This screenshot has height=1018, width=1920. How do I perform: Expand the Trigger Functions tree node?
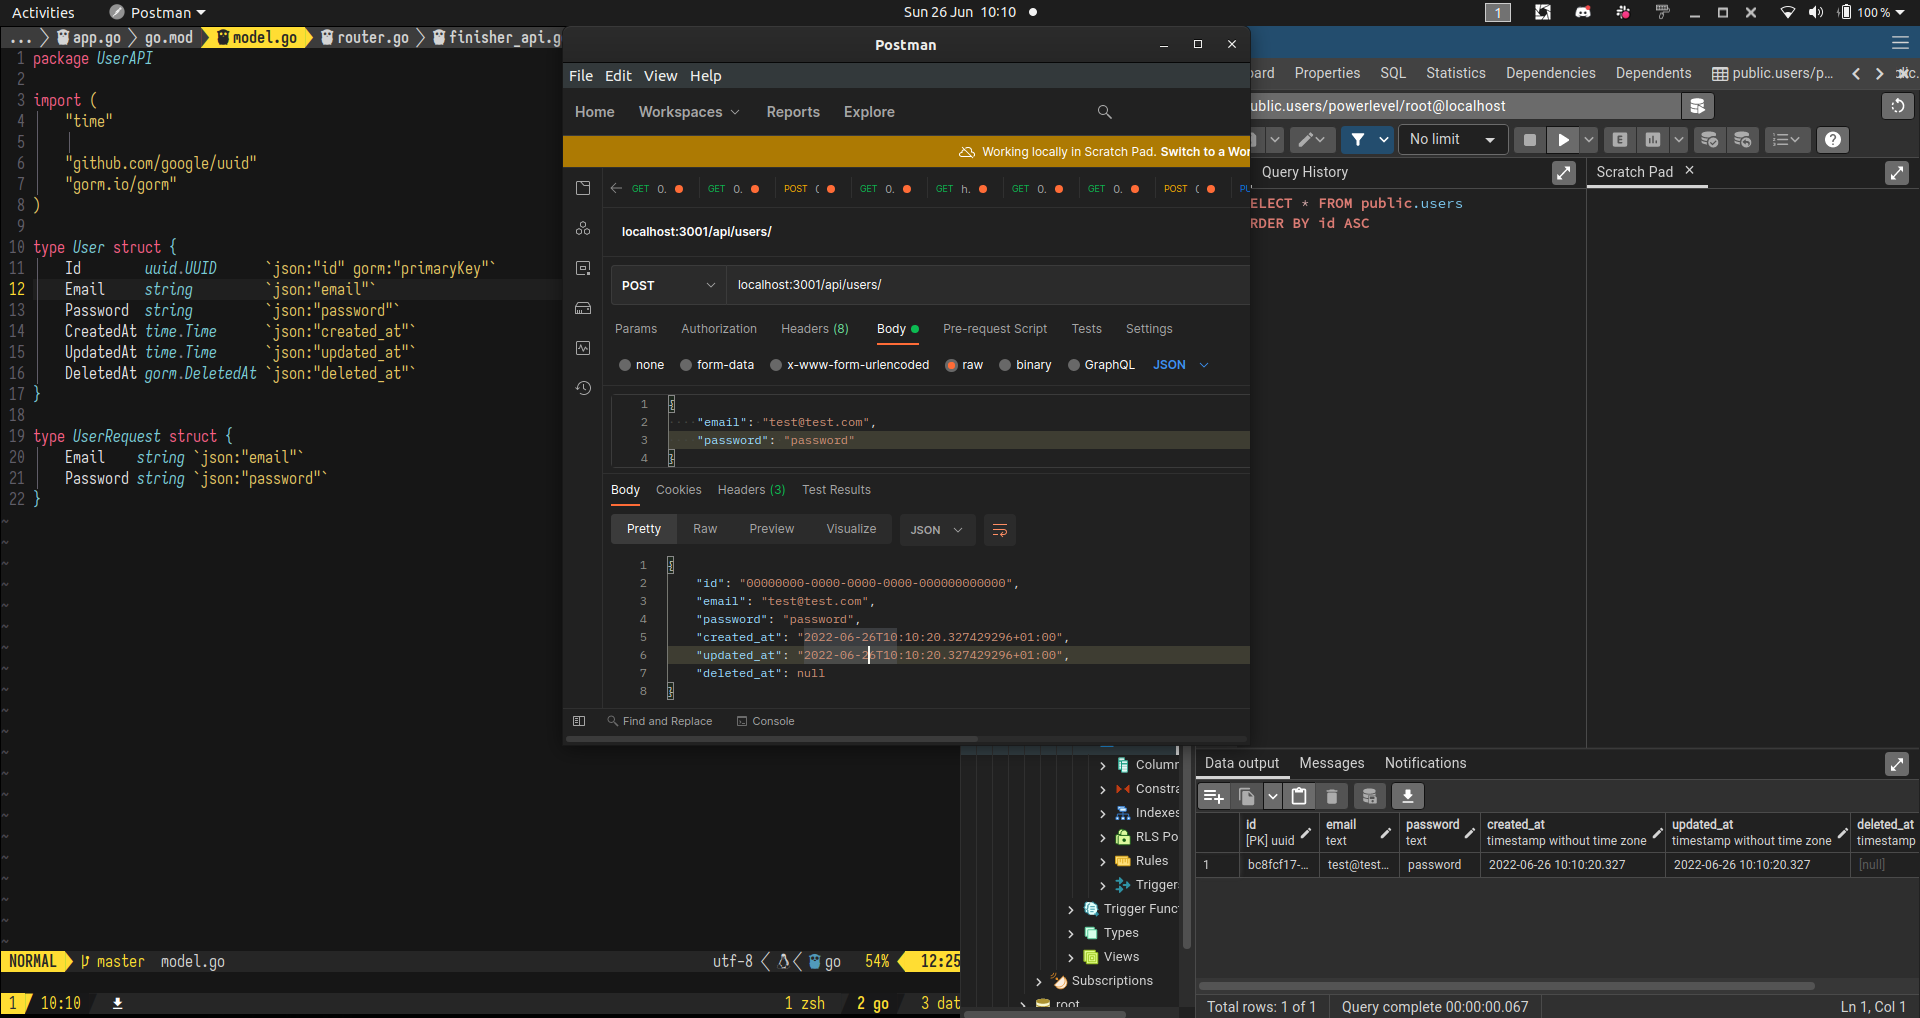click(1071, 909)
